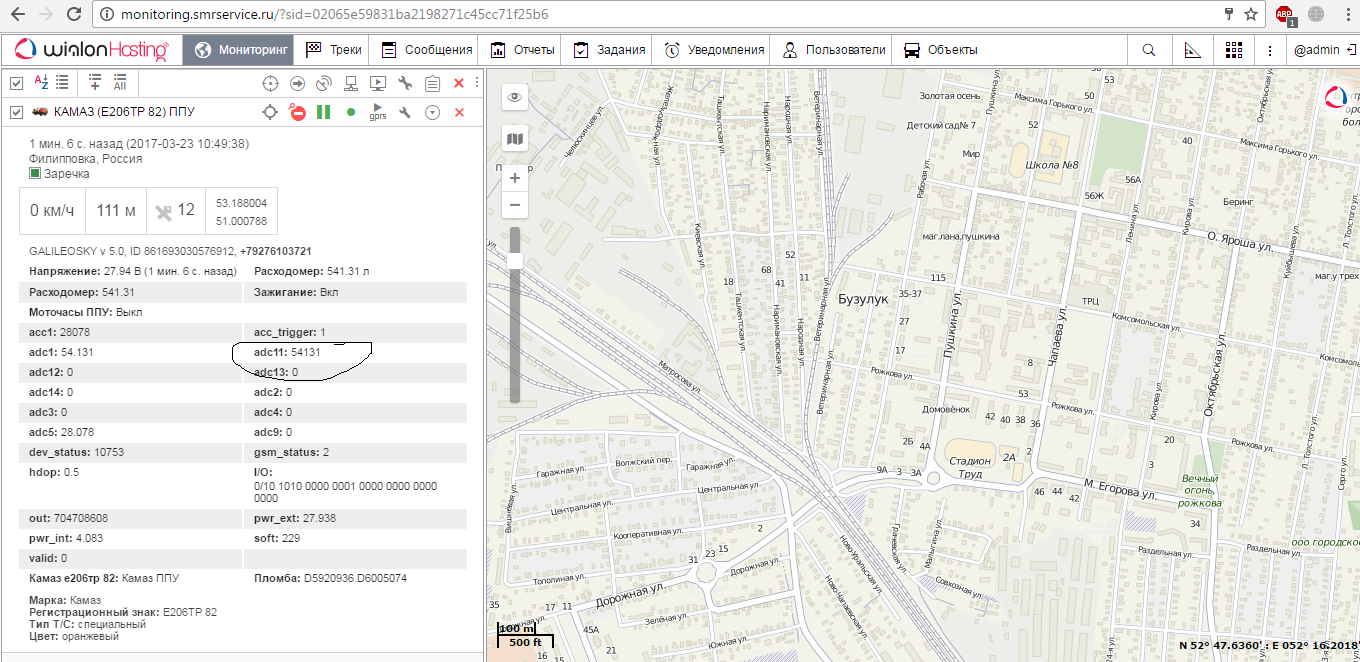Viewport: 1360px width, 662px height.
Task: Expand the КАМАЗ unit actions dropdown arrow
Action: click(432, 113)
